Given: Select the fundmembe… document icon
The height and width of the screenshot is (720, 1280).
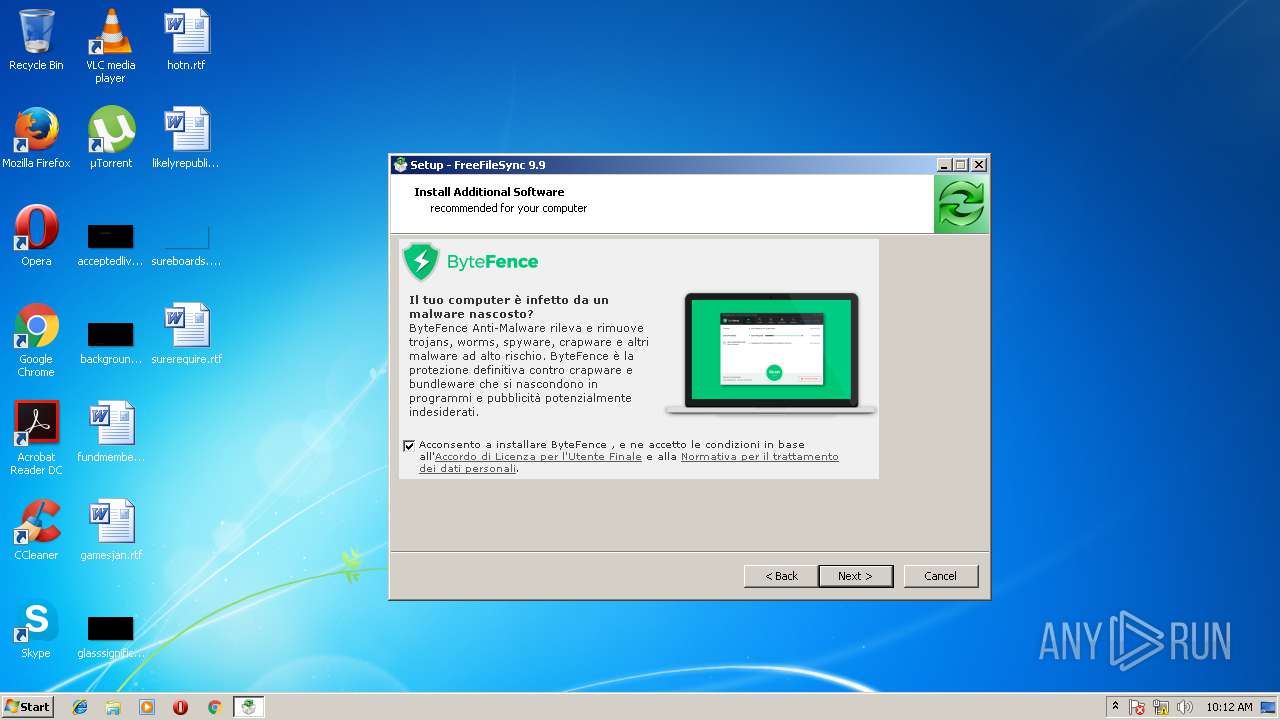Looking at the screenshot, I should pyautogui.click(x=110, y=432).
